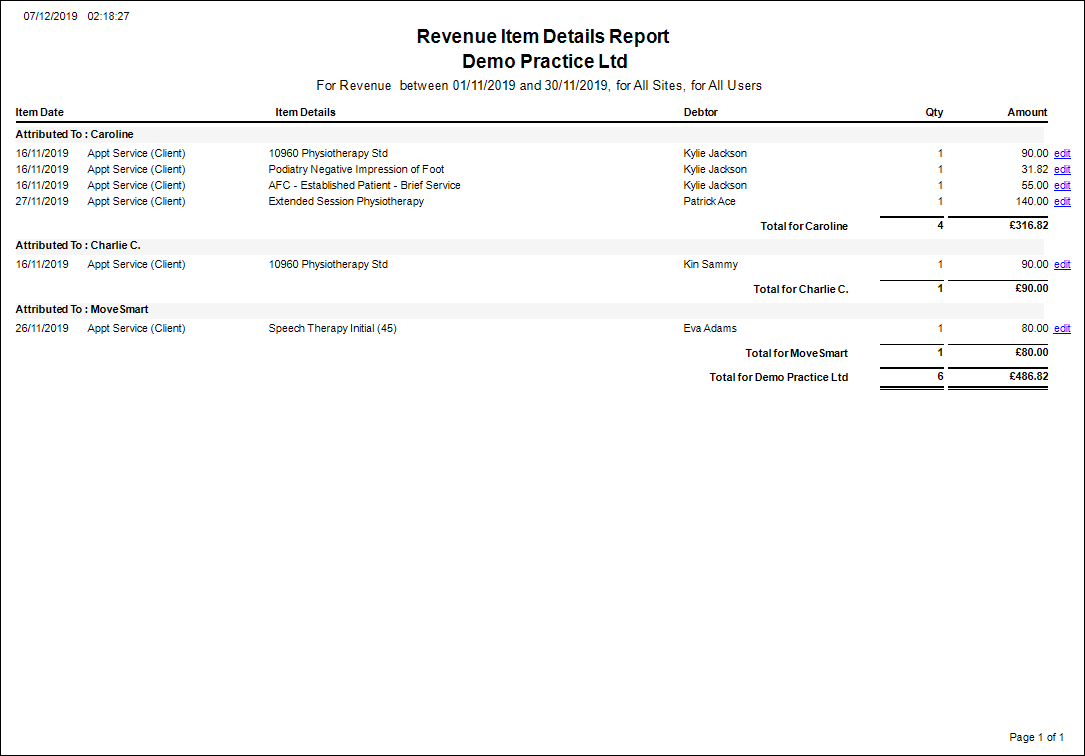Select 'Total for Charlie C.' label
Screen dimensions: 1085x756
click(801, 289)
